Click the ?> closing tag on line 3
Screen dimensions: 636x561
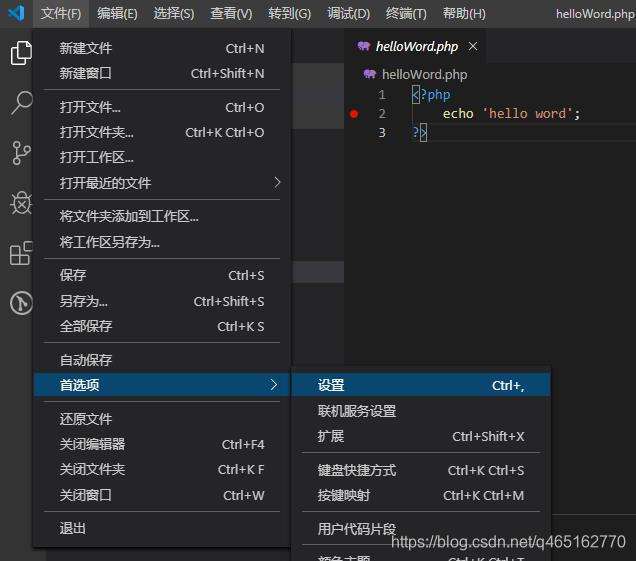point(419,133)
